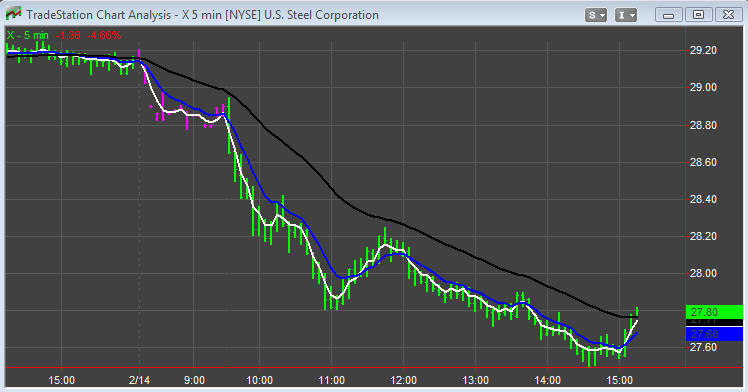Click the last 15:00 label on time axis
The image size is (748, 392).
point(619,380)
